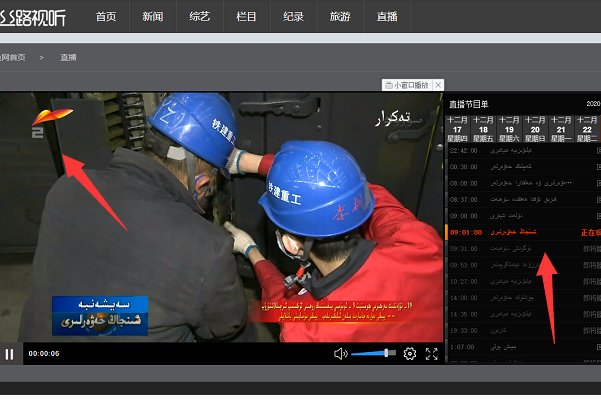Enter fullscreen mode
Image resolution: width=601 pixels, height=400 pixels.
(x=432, y=354)
